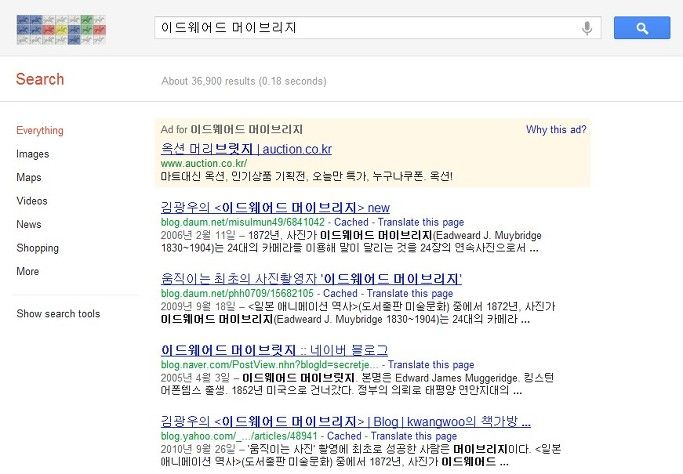This screenshot has height=474, width=683.
Task: Open Cached link for blog.yahoo.com result
Action: [344, 436]
